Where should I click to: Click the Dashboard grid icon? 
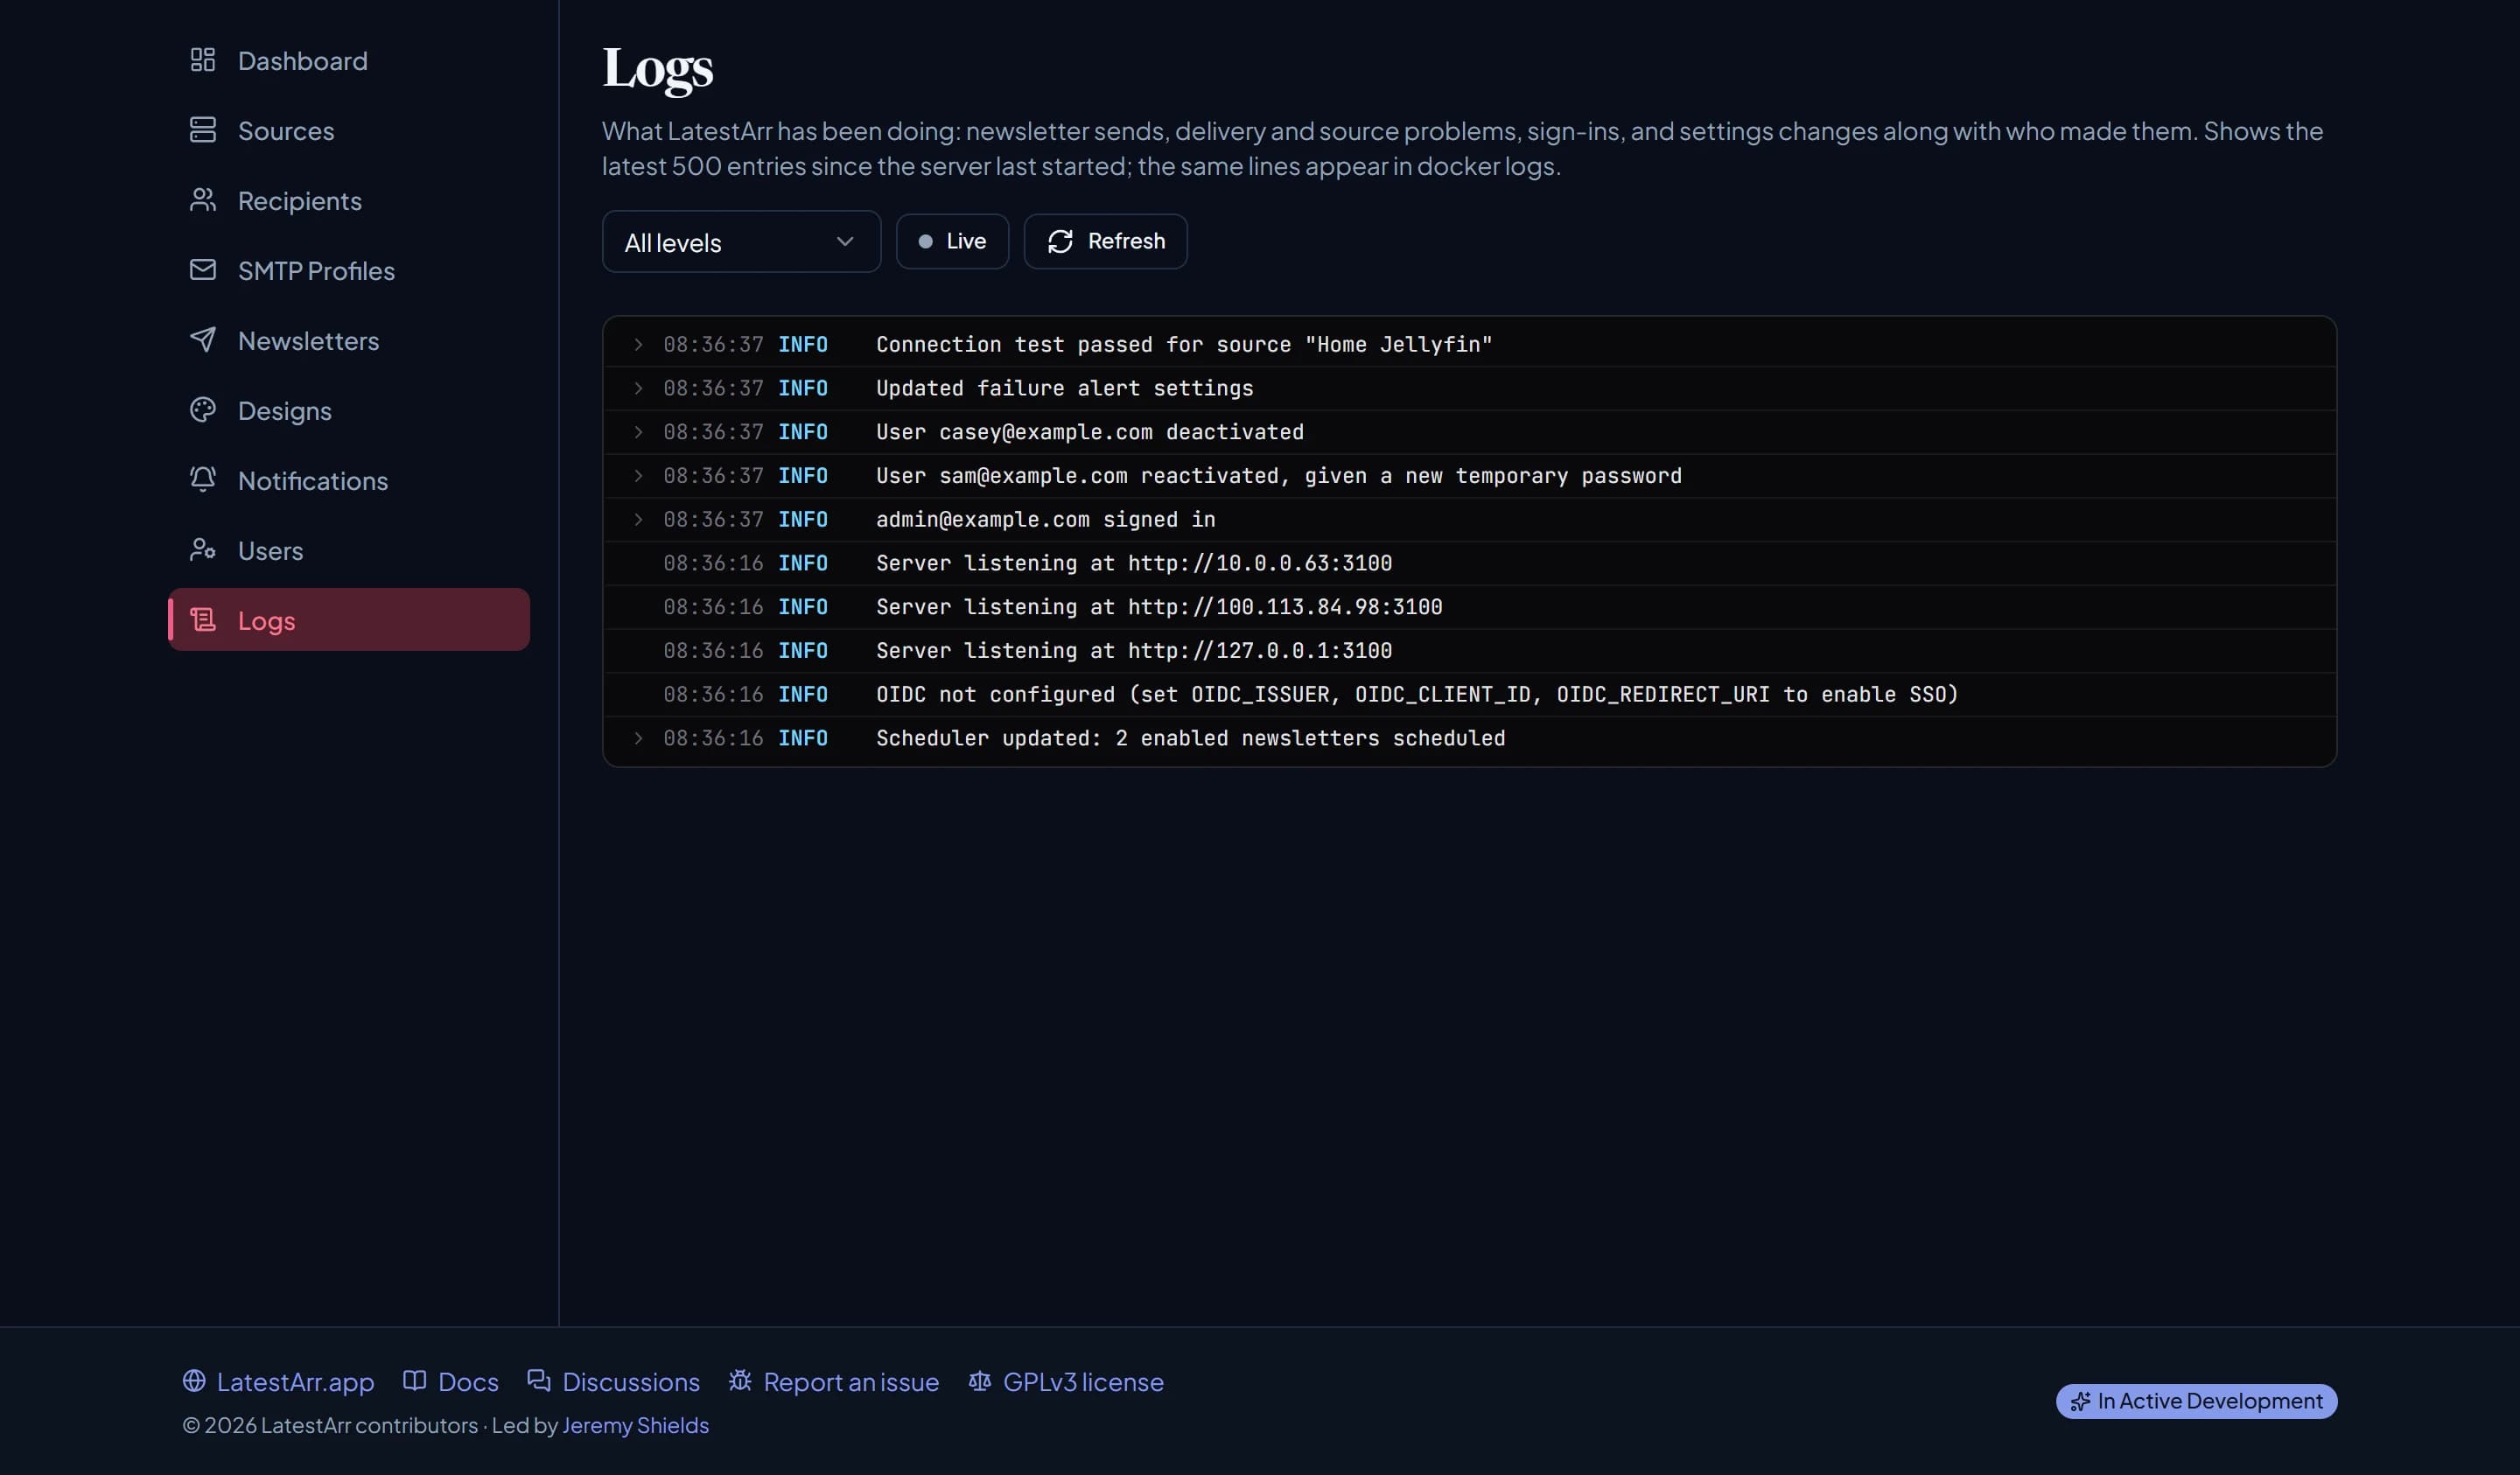(x=203, y=60)
